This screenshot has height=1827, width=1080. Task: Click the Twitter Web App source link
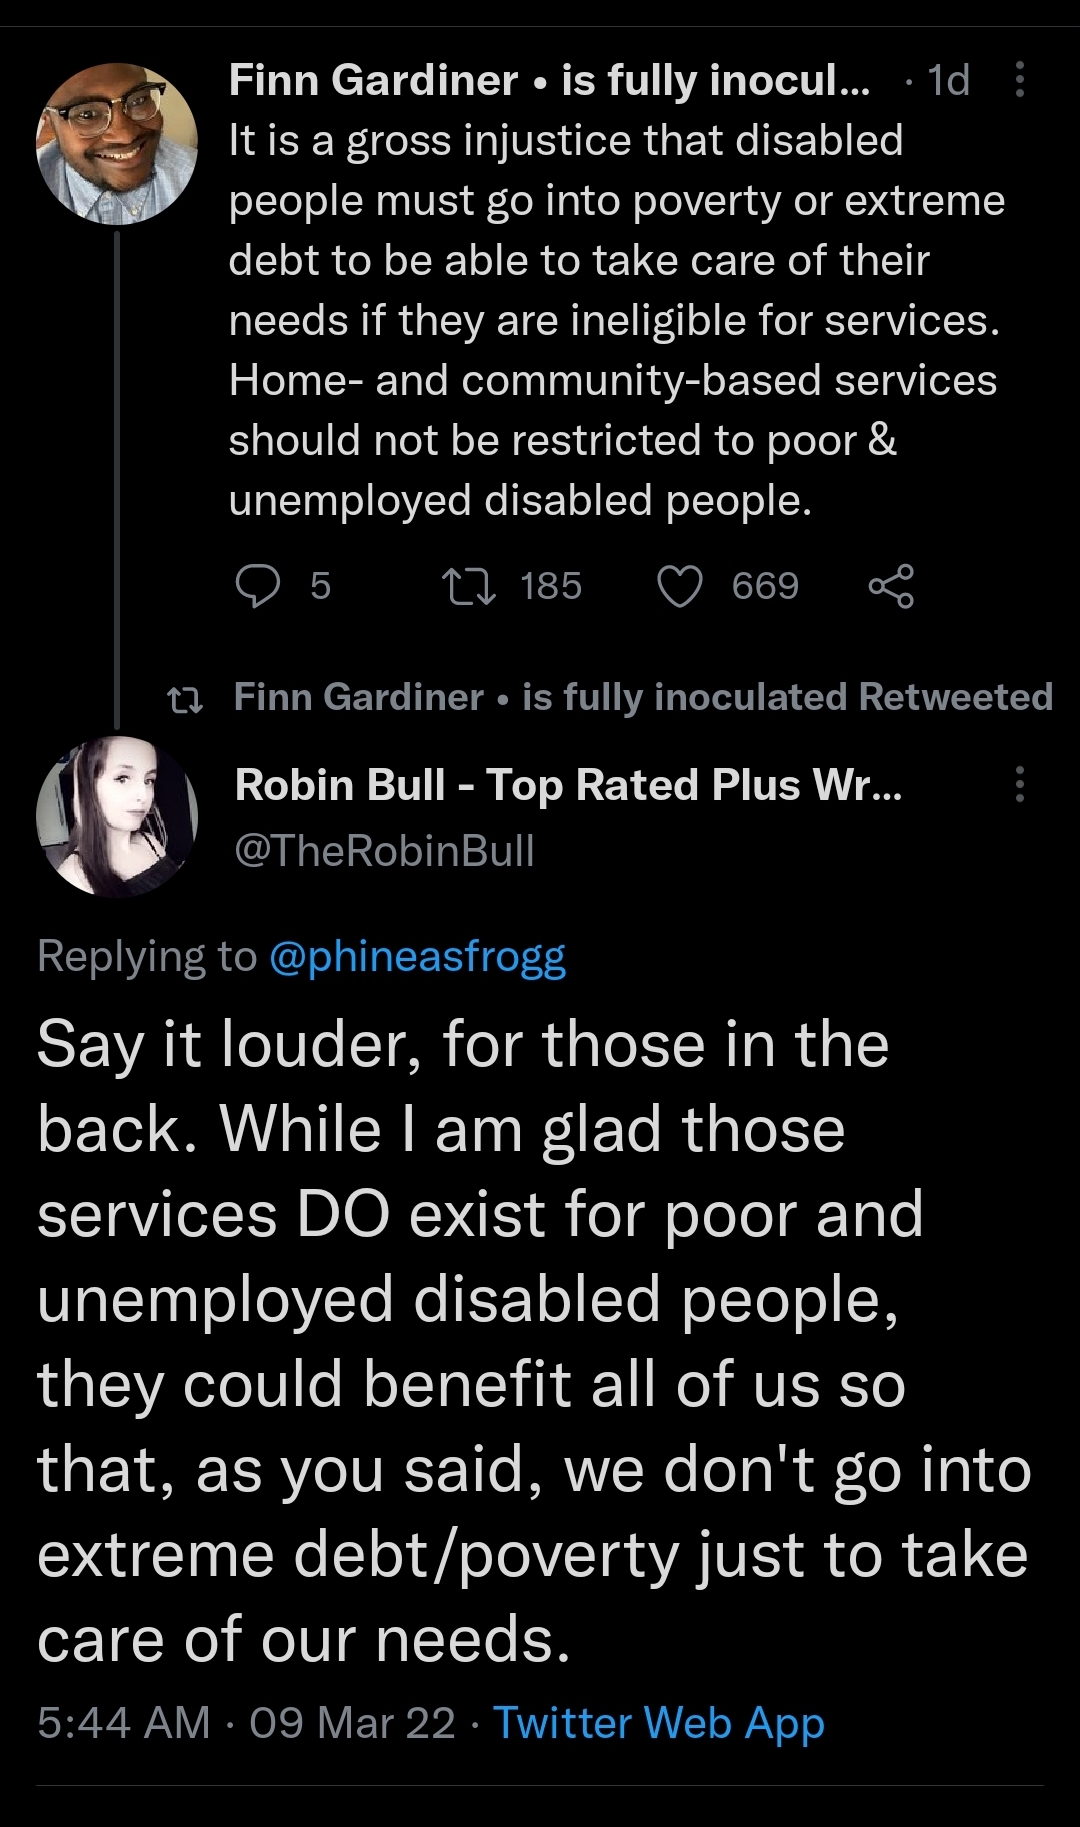[658, 1723]
